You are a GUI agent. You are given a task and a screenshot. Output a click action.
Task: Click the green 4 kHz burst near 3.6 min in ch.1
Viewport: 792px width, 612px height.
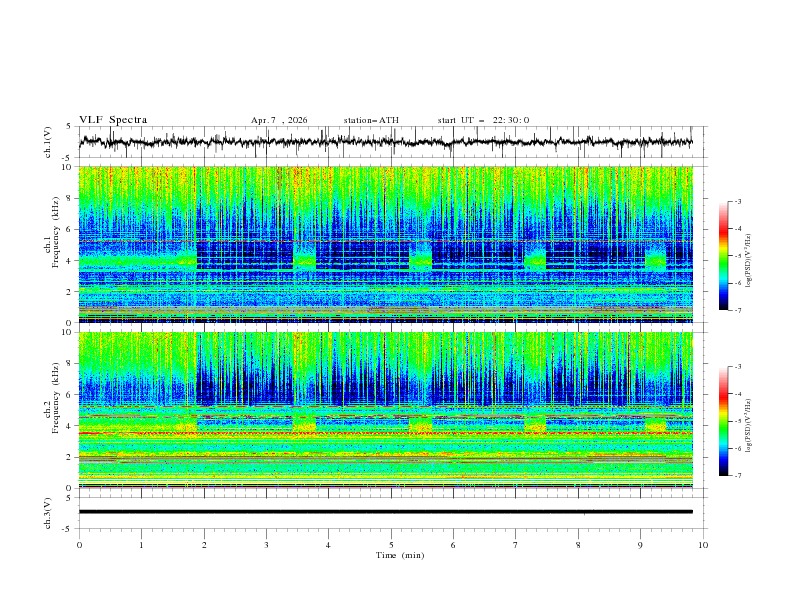pos(305,258)
